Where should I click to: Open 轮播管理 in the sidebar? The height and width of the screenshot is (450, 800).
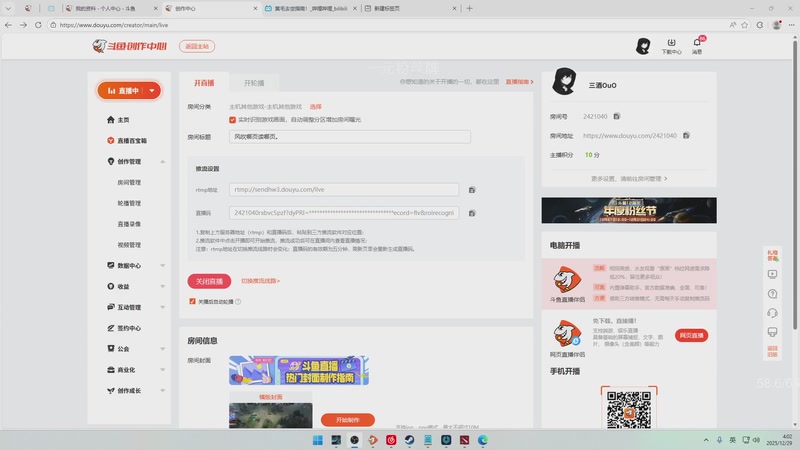[129, 203]
